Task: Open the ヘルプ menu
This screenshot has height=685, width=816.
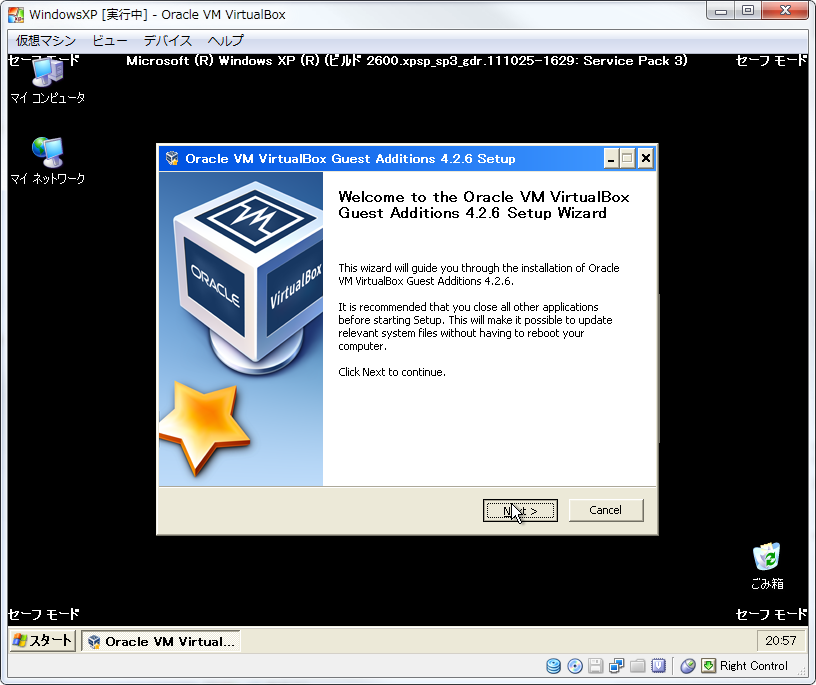Action: point(225,41)
